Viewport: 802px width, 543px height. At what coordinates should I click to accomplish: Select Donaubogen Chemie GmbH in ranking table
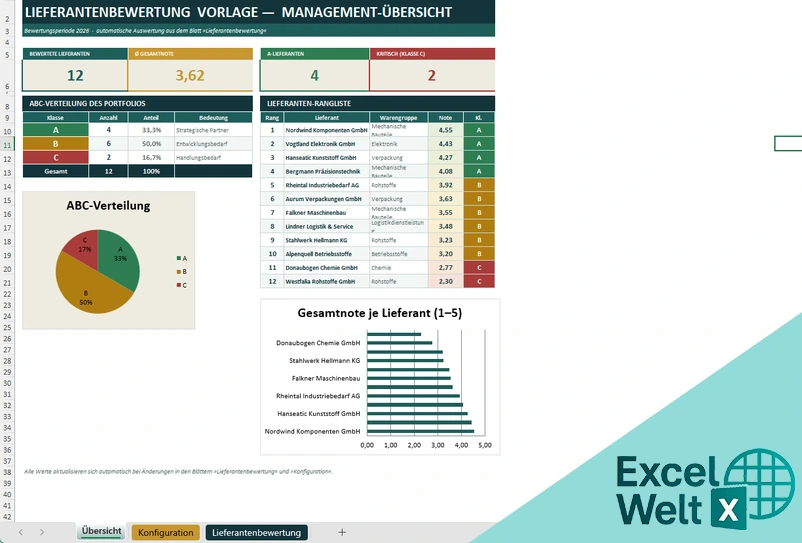coord(326,267)
